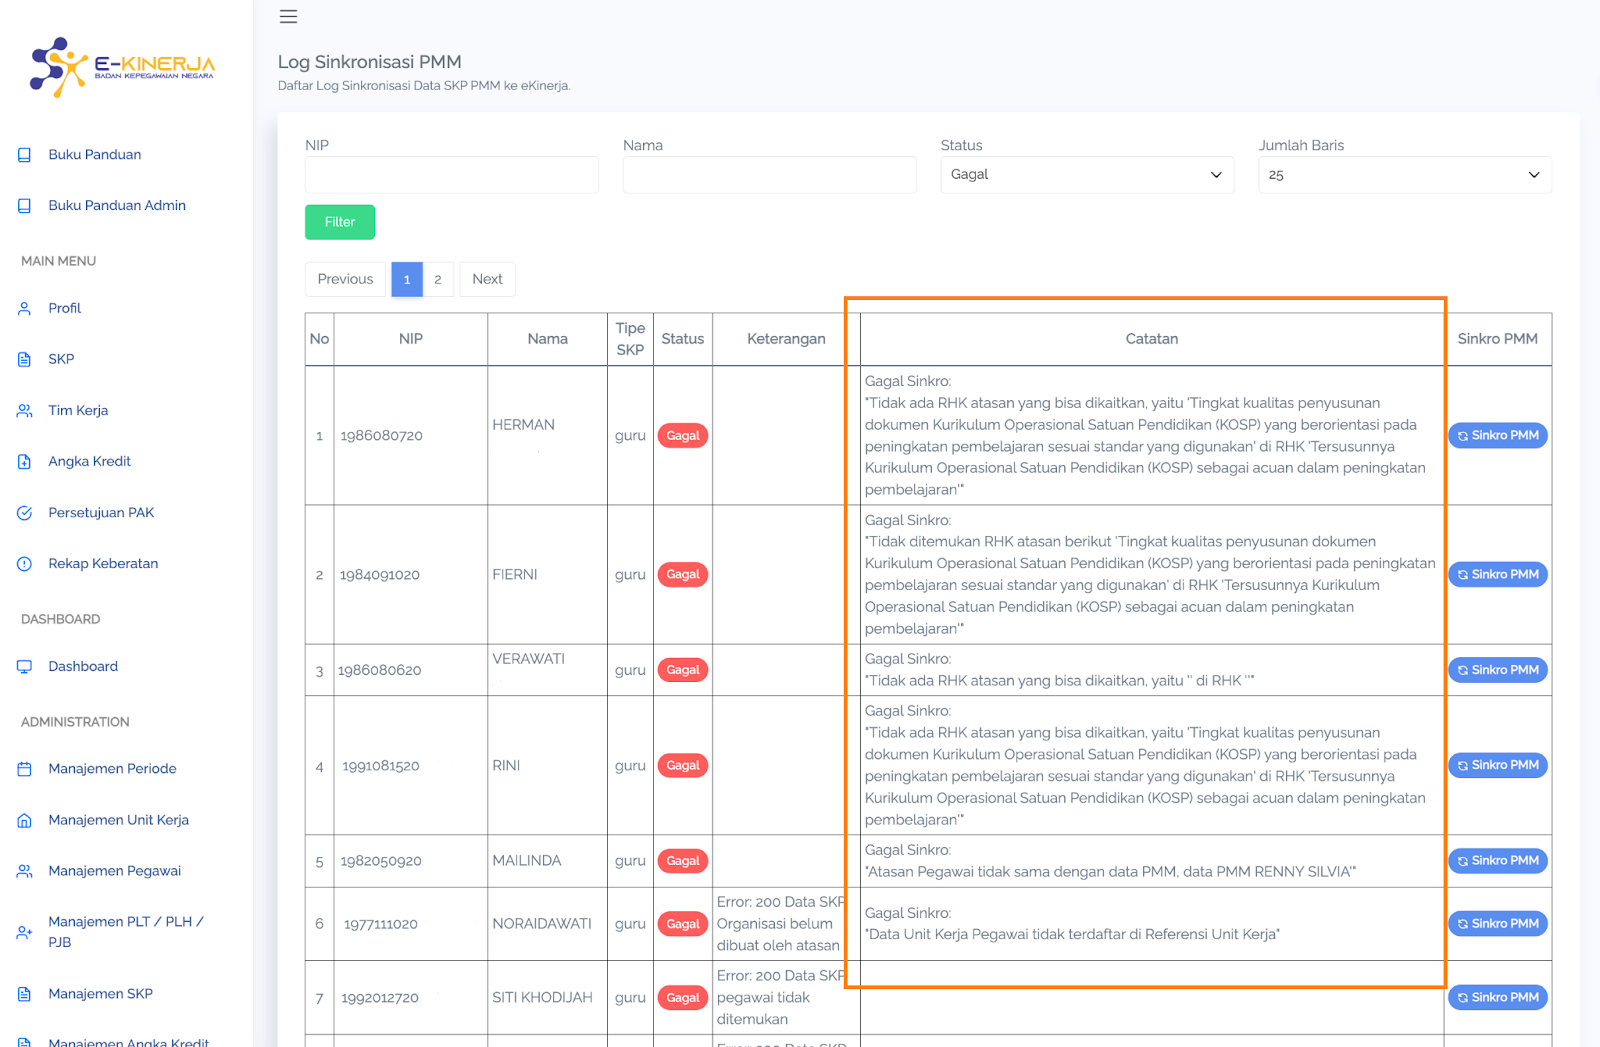Click the E-Kinerja logo

123,67
